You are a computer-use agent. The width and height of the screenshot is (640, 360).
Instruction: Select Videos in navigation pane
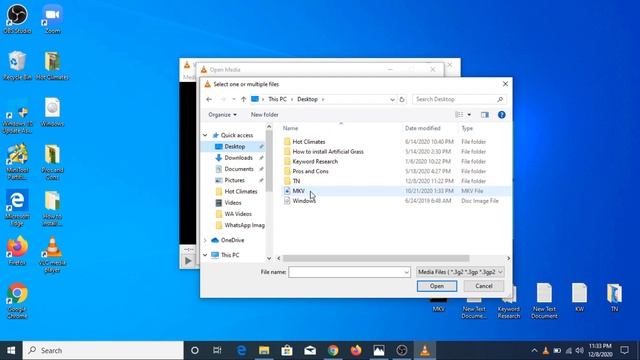tap(233, 202)
